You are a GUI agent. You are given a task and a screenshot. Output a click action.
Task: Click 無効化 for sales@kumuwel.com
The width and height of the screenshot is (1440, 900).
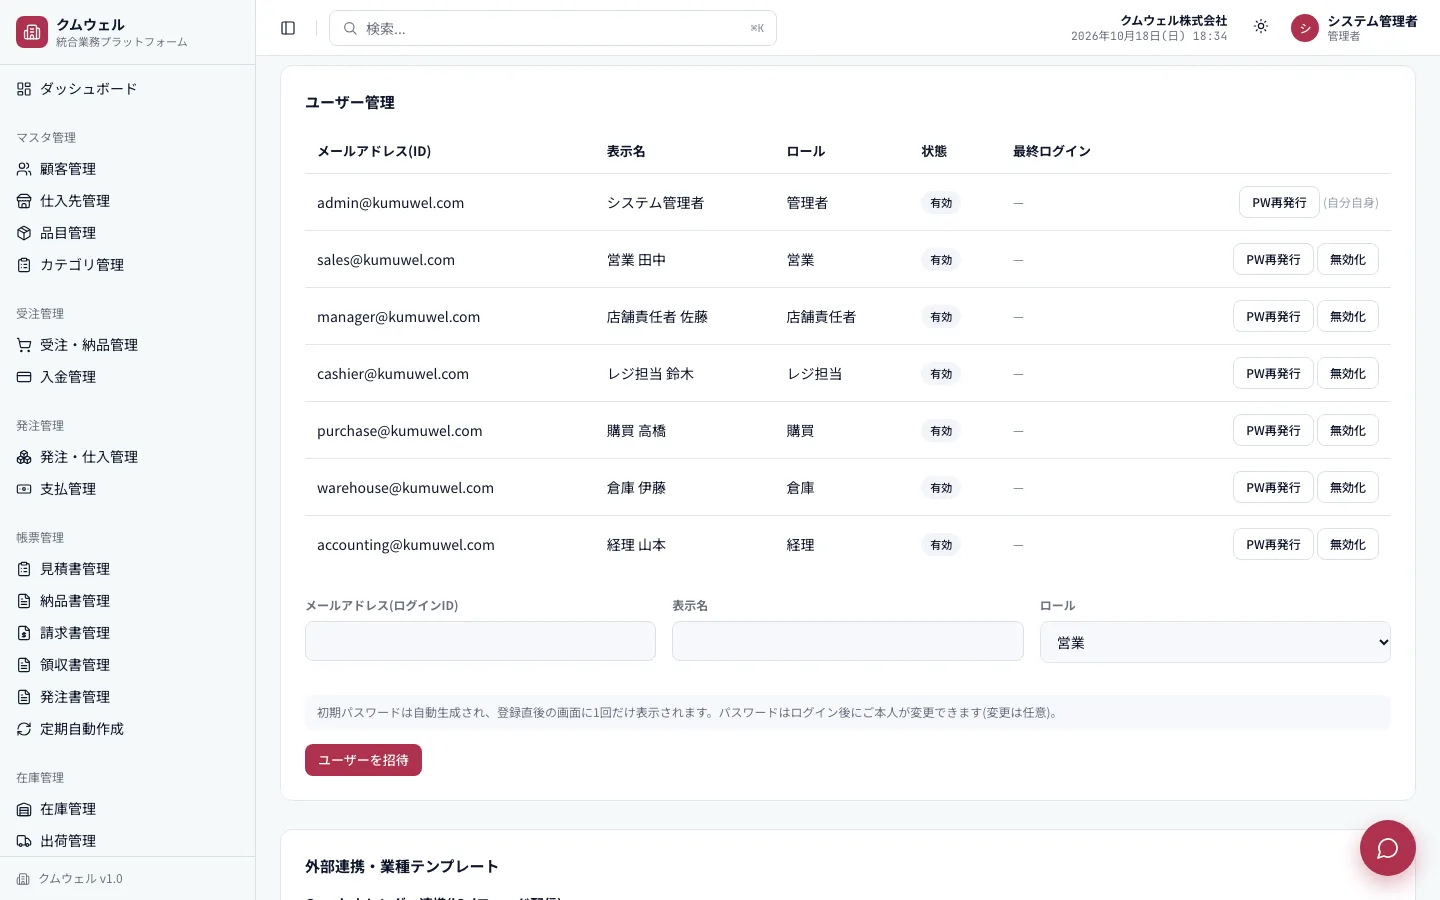(1347, 259)
